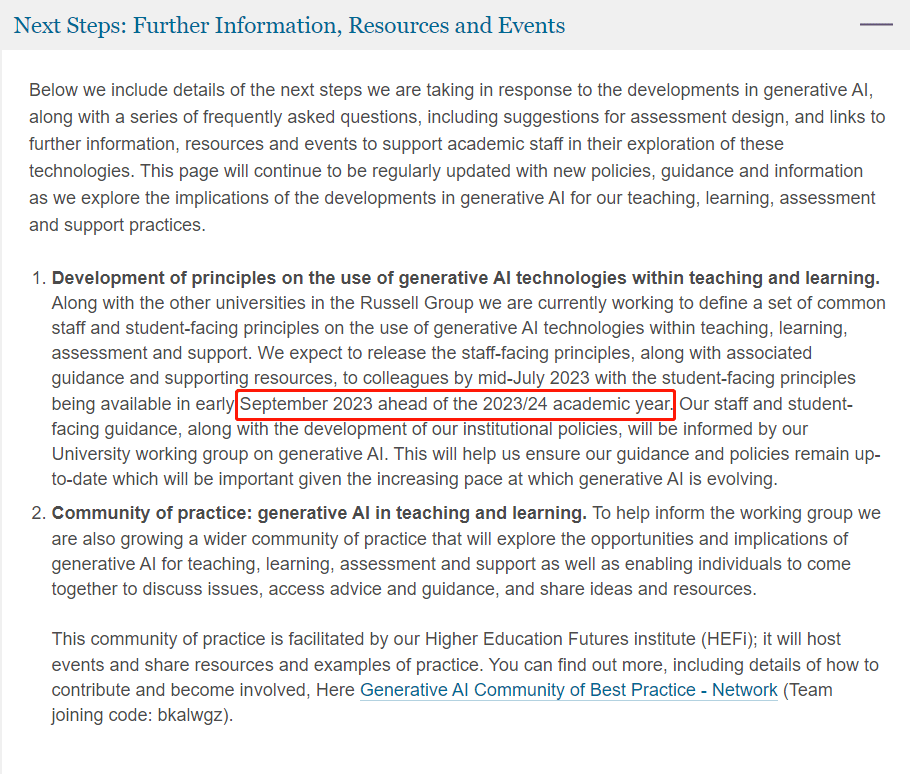910x774 pixels.
Task: Click the list number 1 marker
Action: [37, 278]
